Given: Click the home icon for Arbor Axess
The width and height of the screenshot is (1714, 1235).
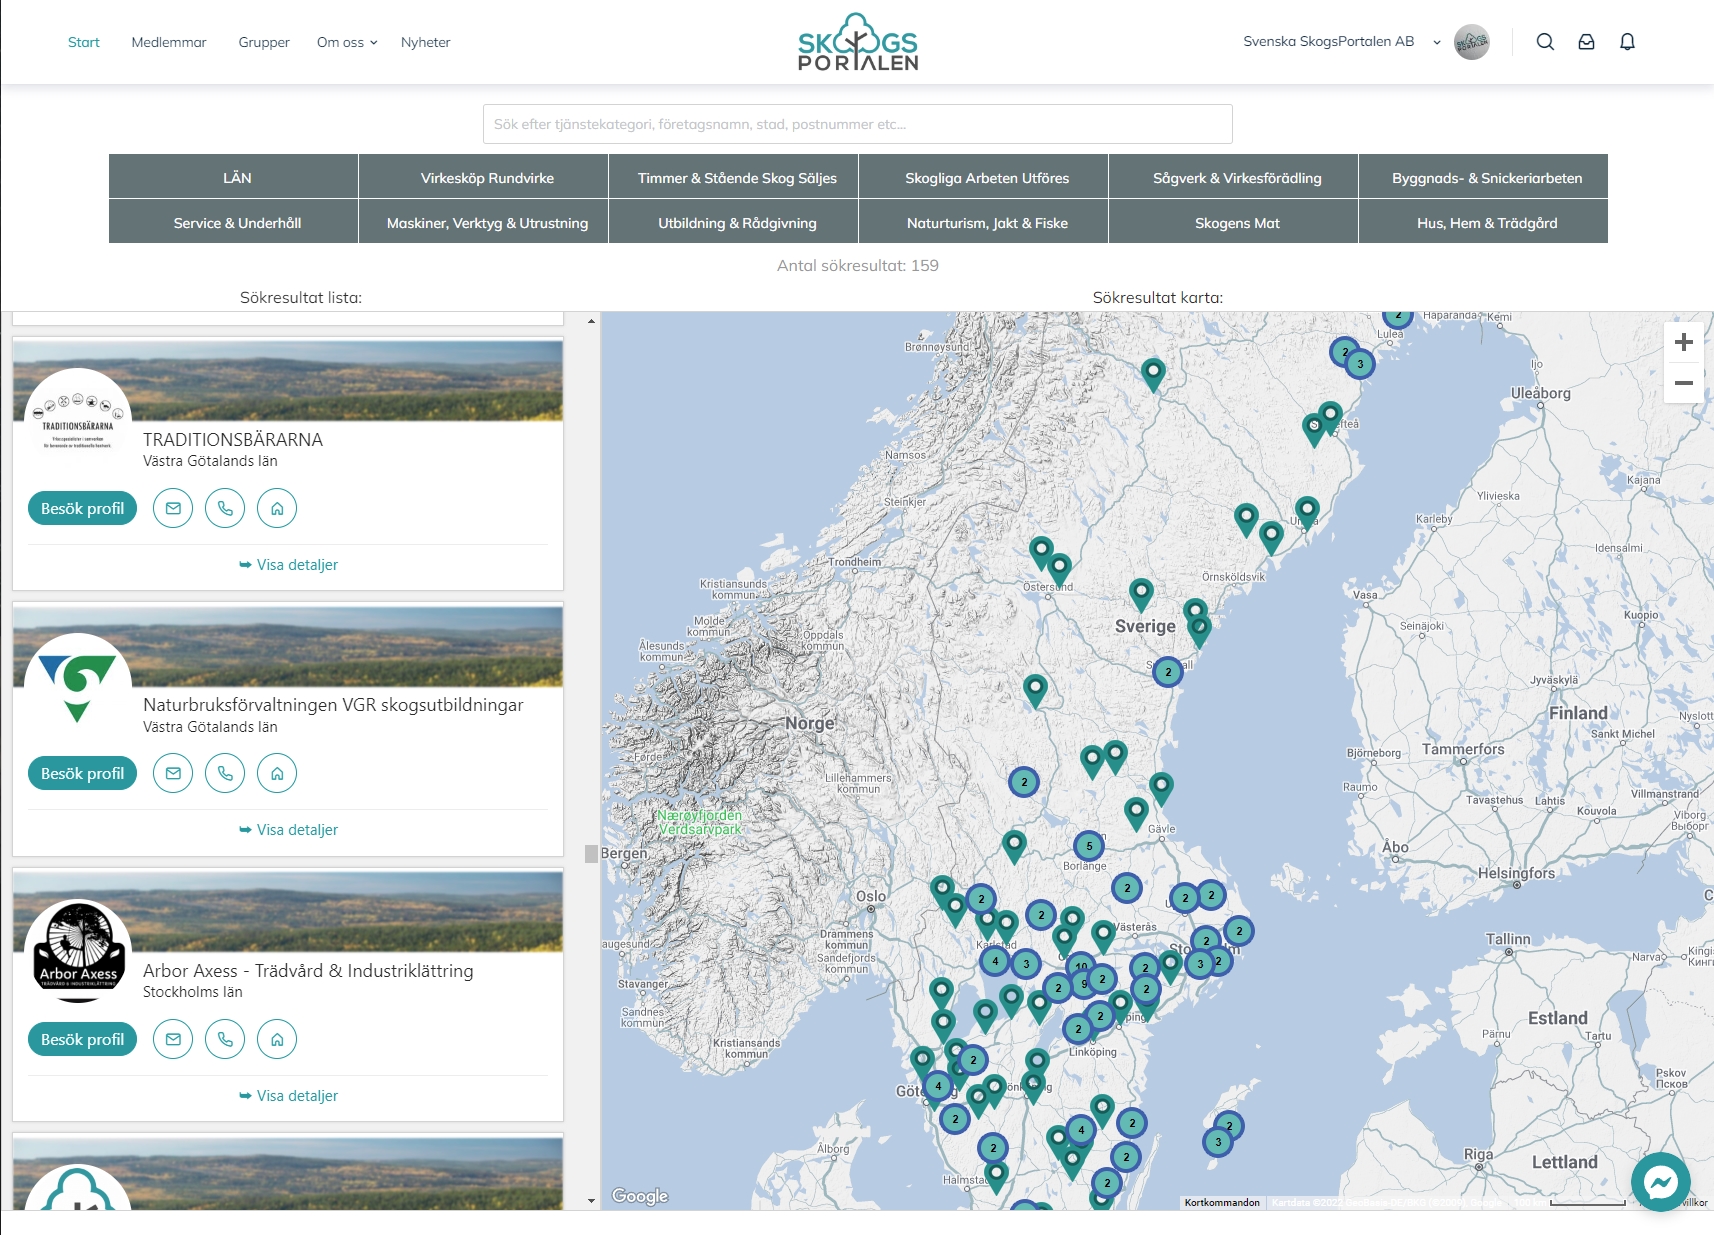Looking at the screenshot, I should (x=277, y=1039).
